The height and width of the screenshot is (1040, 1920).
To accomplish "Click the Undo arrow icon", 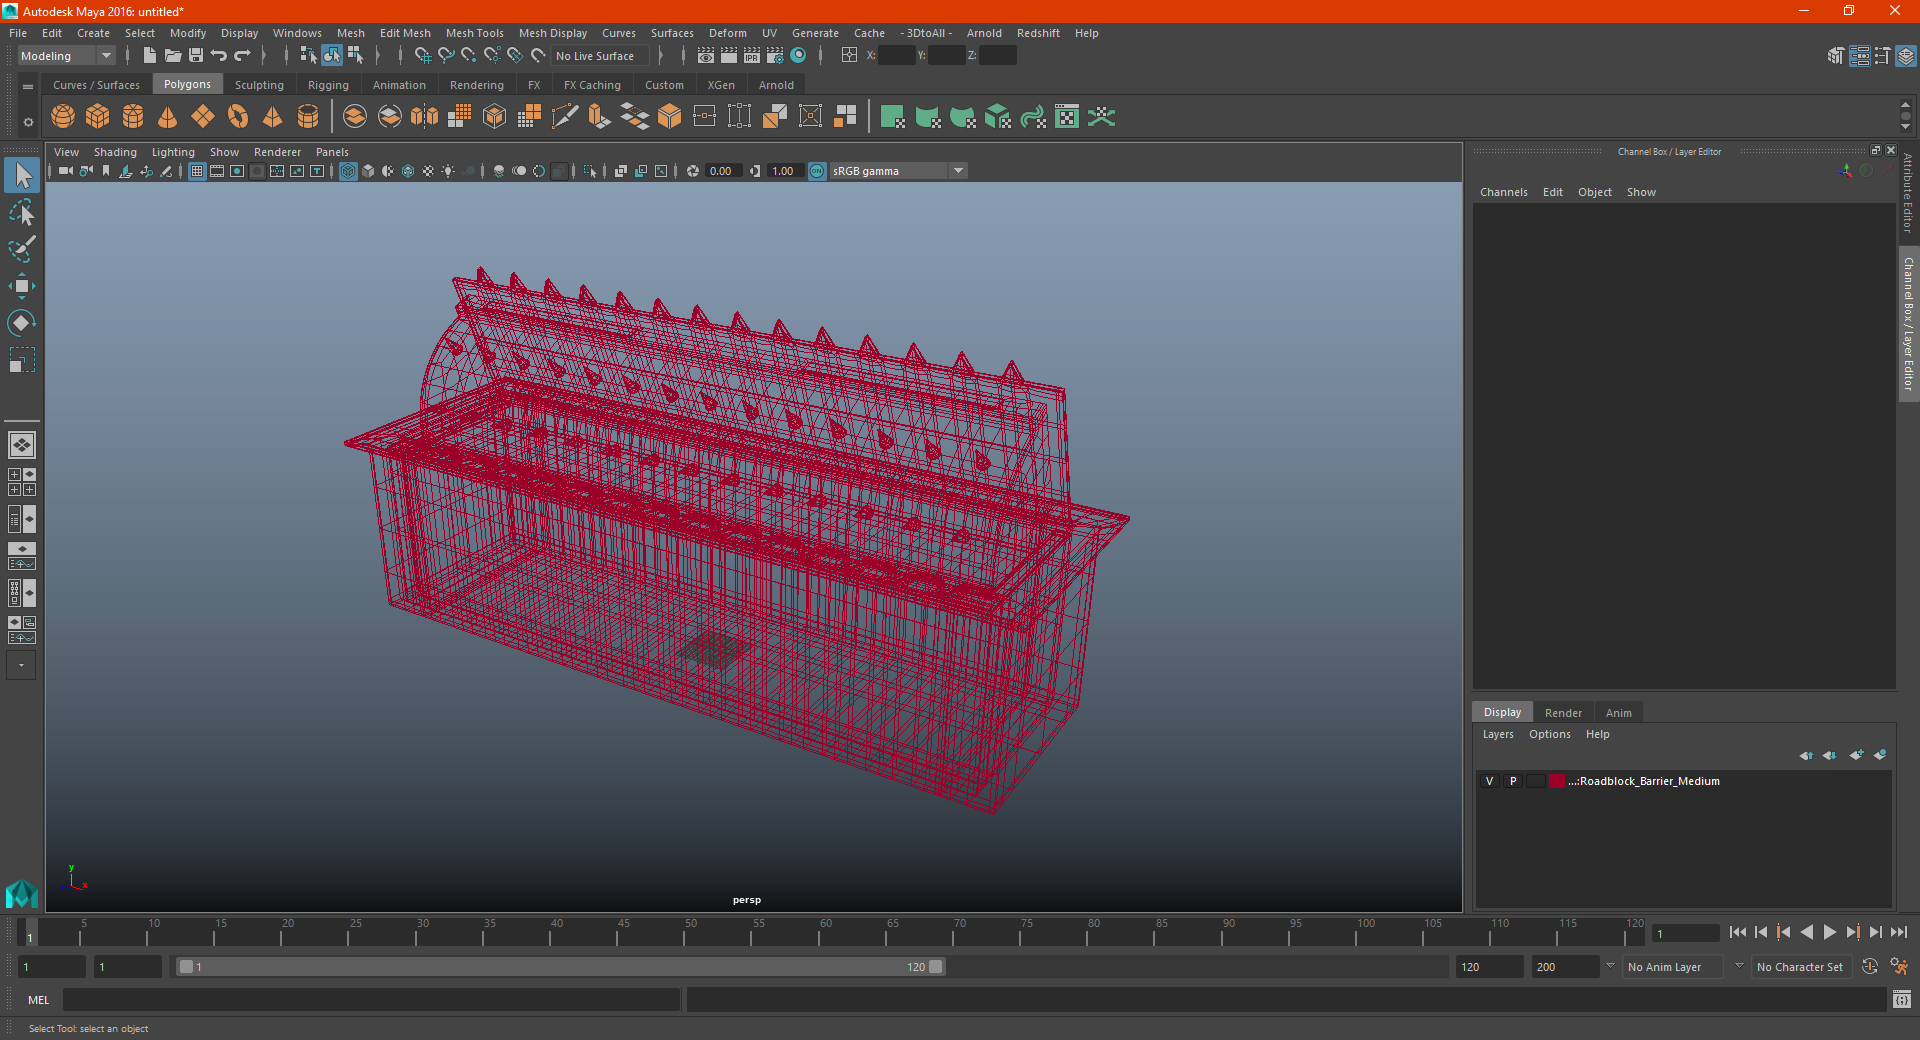I will 219,56.
